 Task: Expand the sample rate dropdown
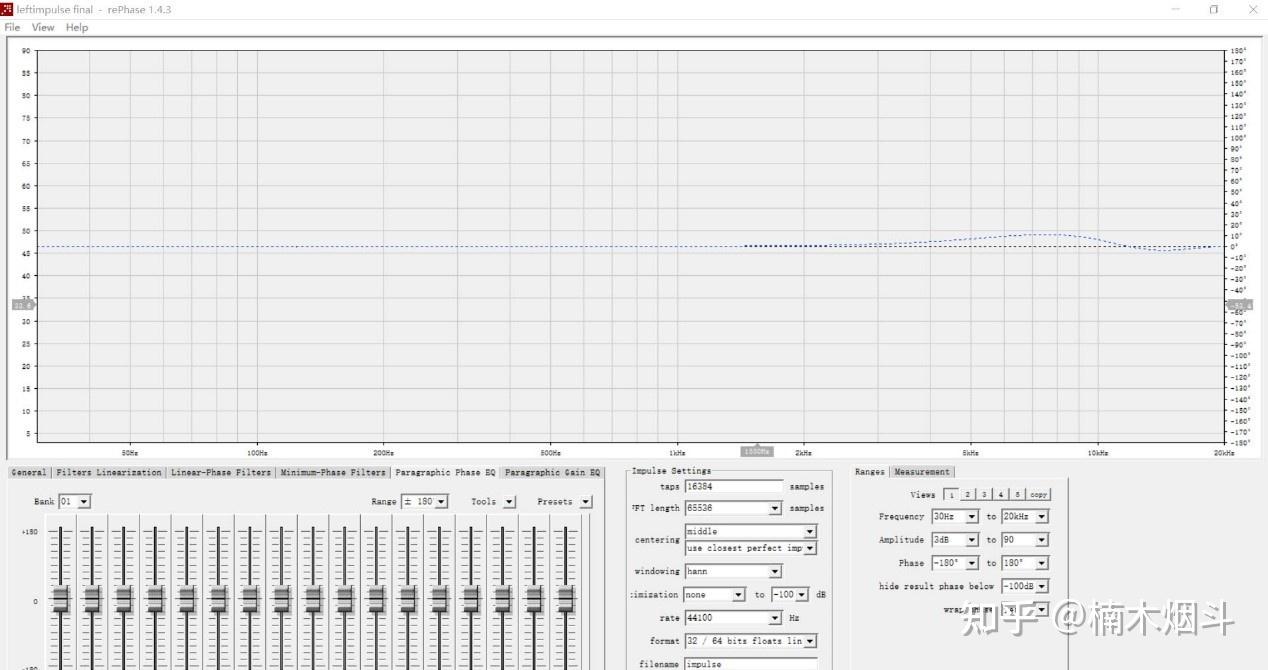pos(733,618)
